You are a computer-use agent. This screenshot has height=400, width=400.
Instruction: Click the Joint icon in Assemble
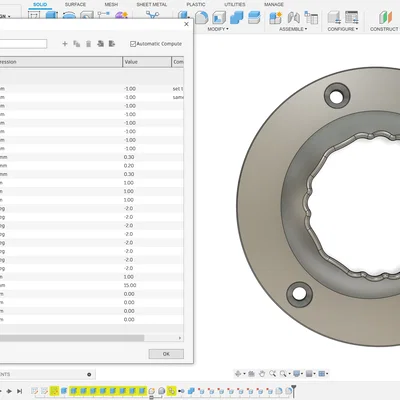(294, 17)
